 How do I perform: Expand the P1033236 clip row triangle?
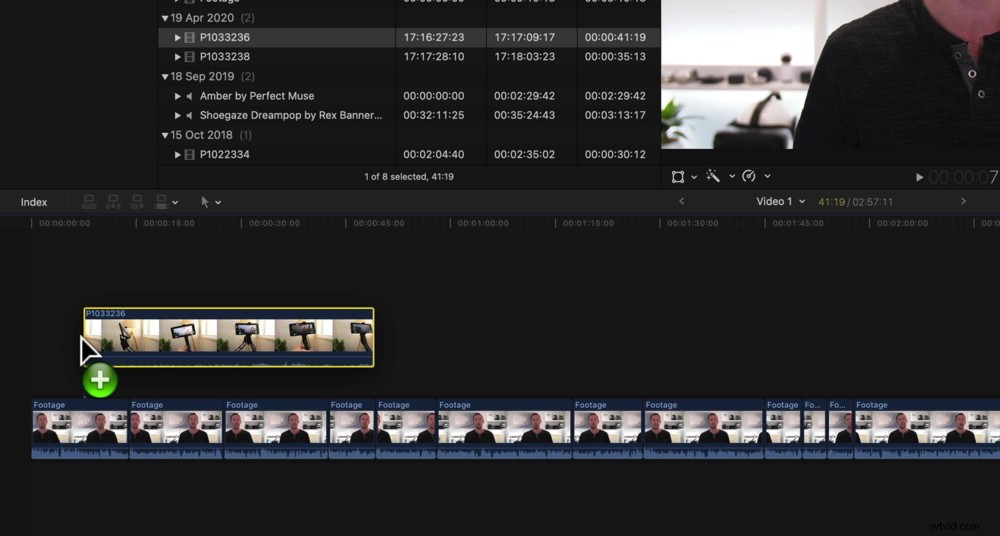pyautogui.click(x=178, y=38)
